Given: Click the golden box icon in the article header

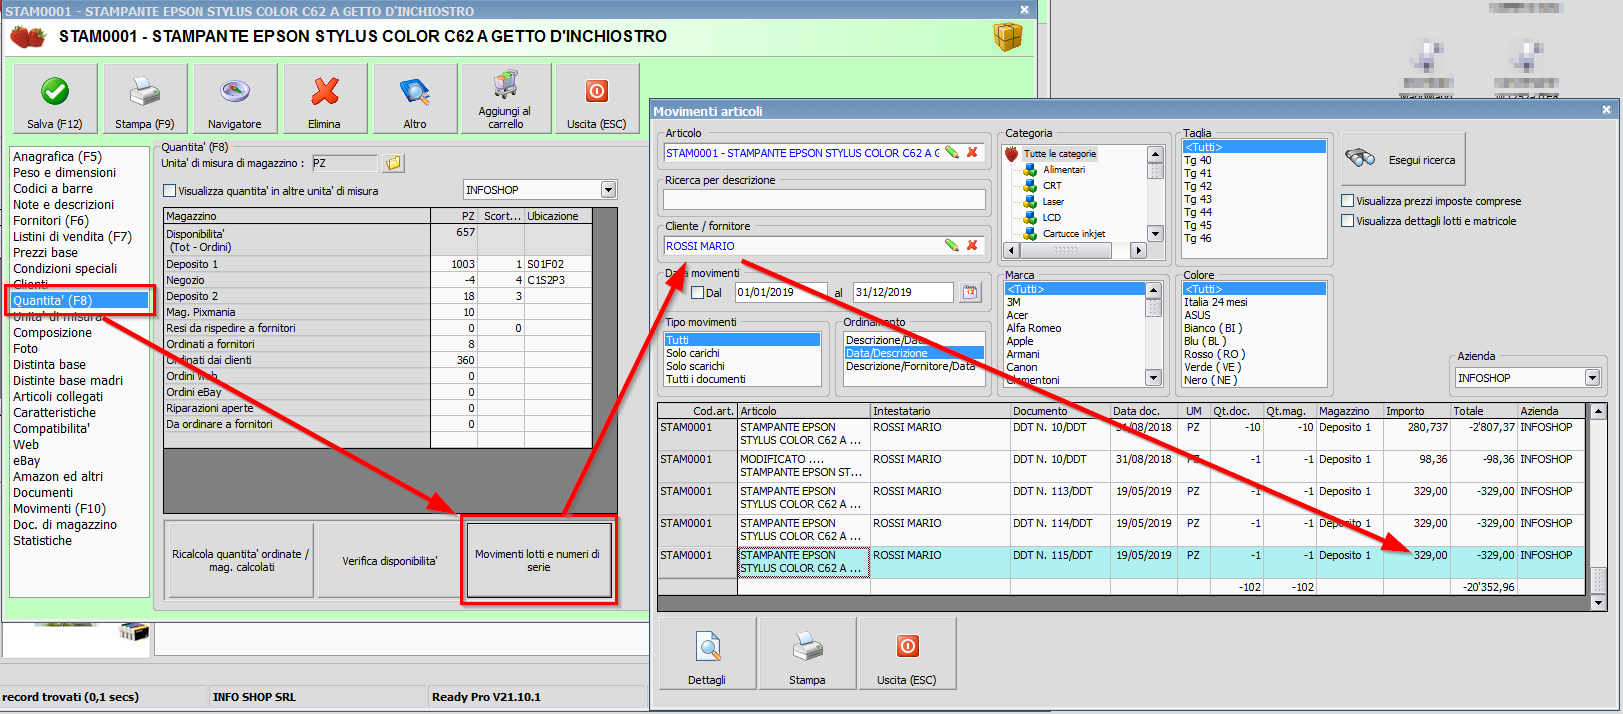Looking at the screenshot, I should [1008, 37].
